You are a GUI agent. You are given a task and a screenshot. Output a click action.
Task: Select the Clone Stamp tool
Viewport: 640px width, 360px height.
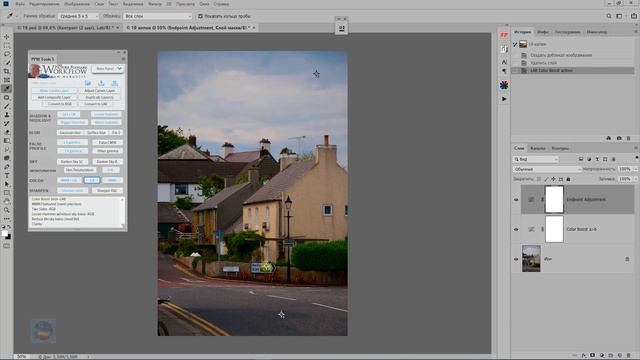[7, 115]
